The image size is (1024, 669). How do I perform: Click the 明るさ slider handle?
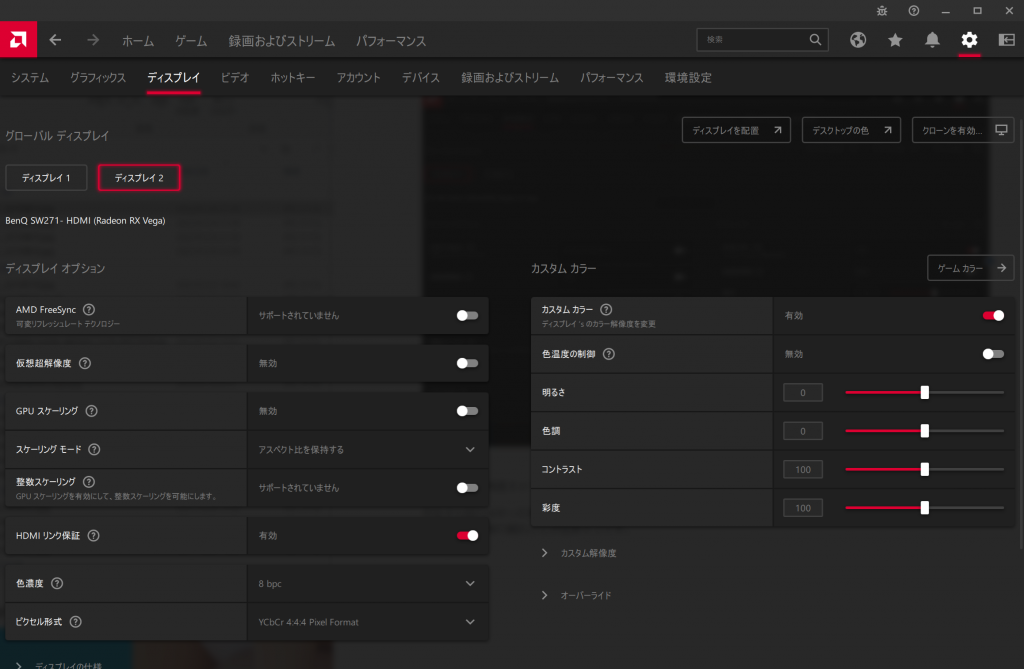pos(924,392)
